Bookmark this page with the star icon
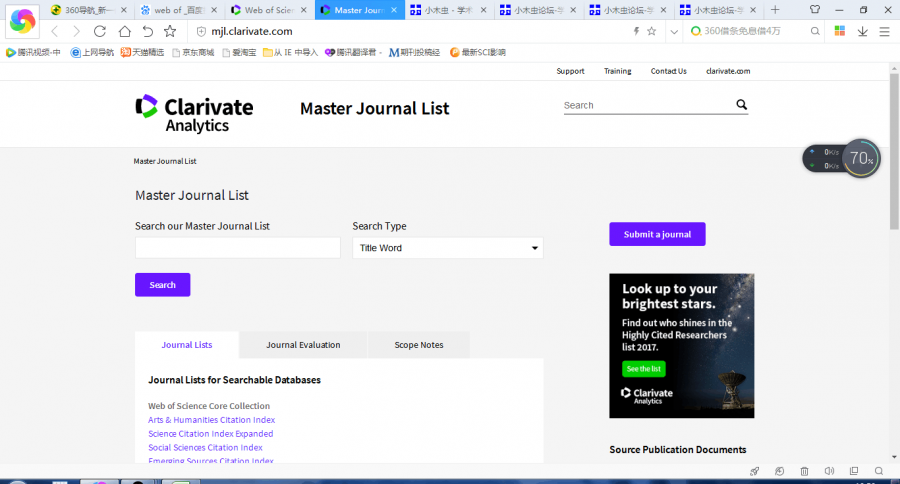This screenshot has width=900, height=484. point(170,31)
